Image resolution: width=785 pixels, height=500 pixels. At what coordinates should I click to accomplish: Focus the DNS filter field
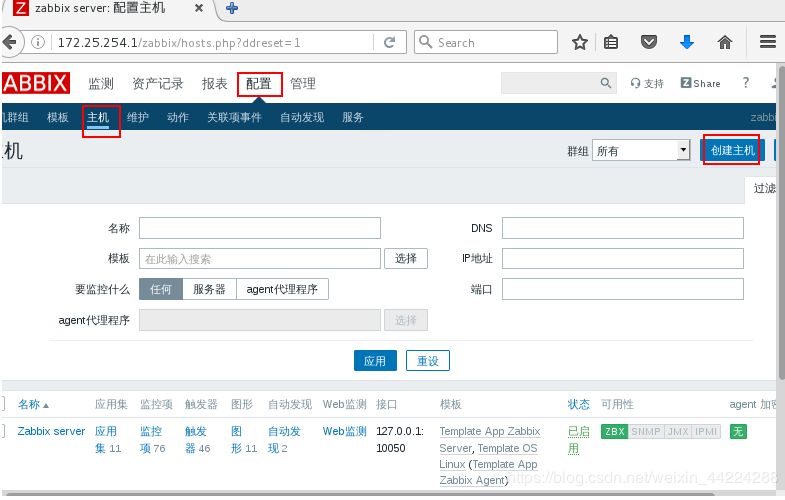pos(623,228)
